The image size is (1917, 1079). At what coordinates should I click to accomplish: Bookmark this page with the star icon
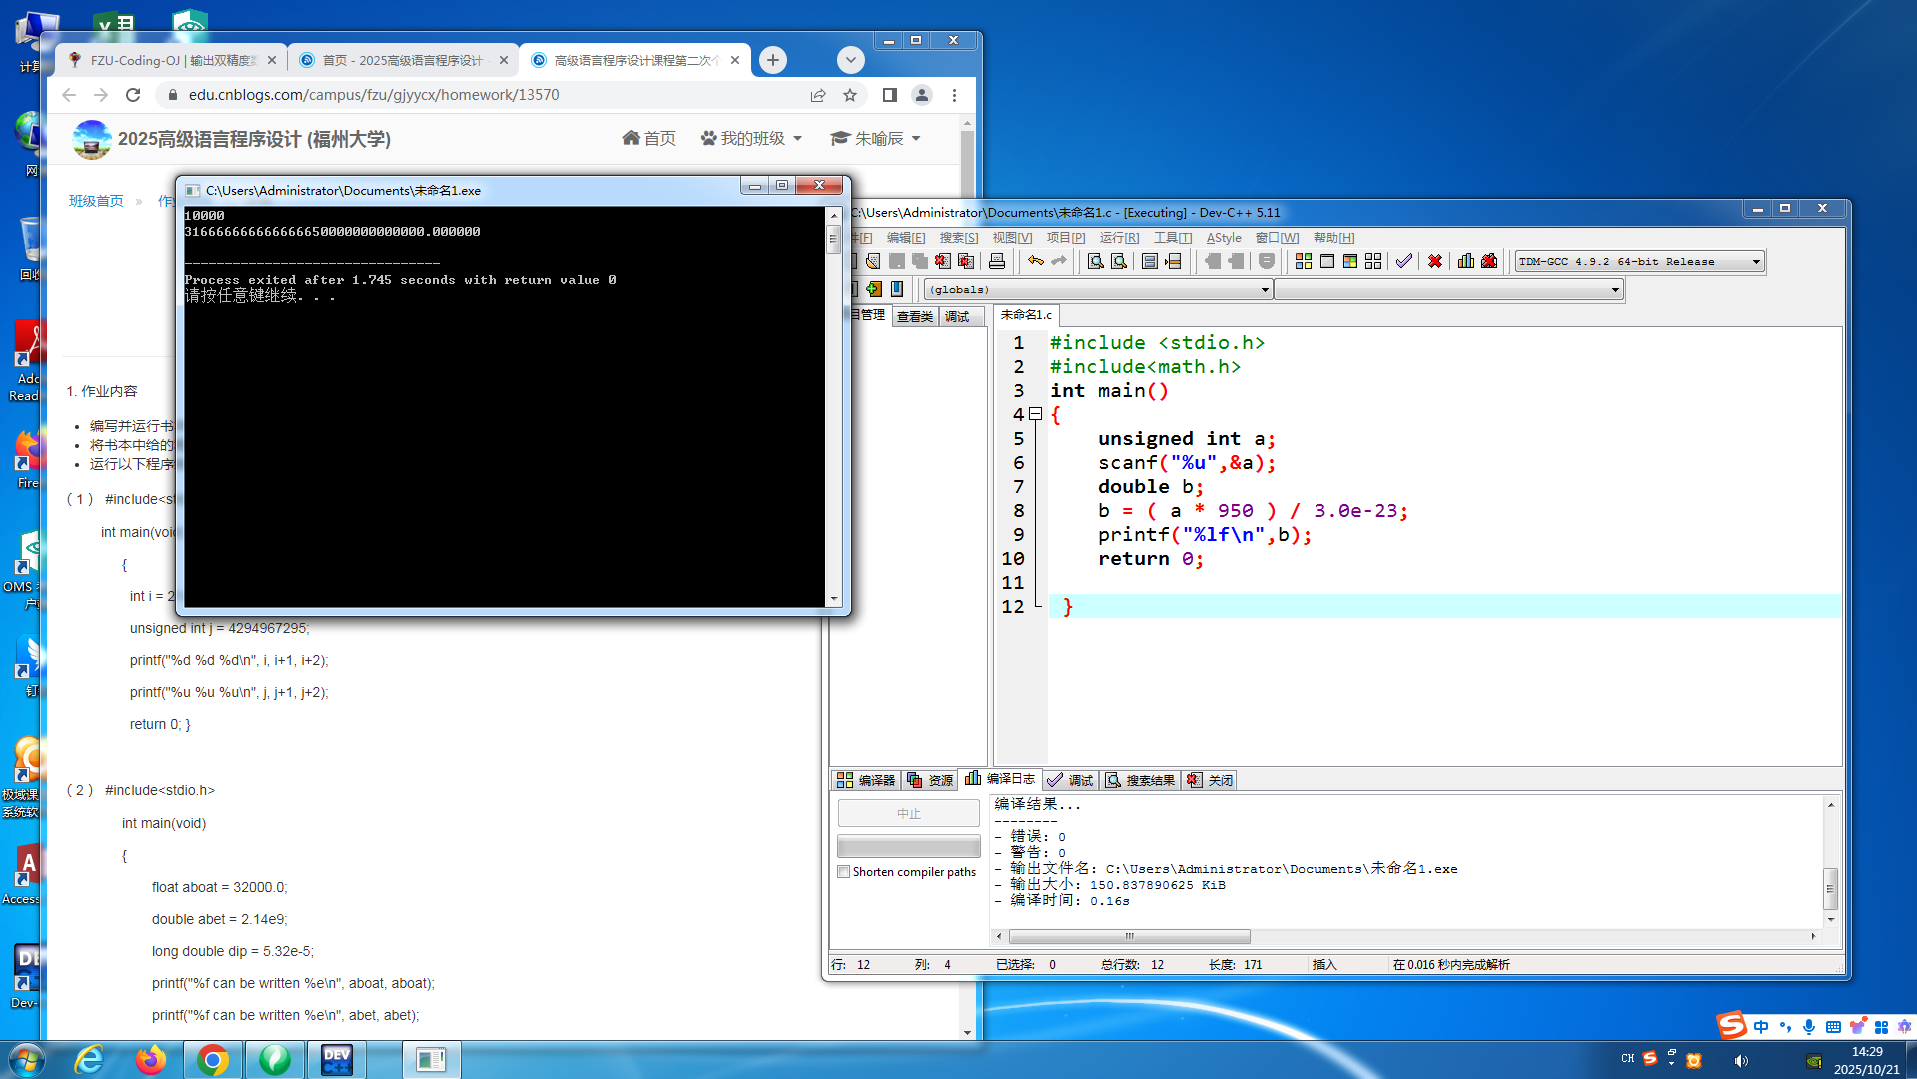[x=850, y=95]
